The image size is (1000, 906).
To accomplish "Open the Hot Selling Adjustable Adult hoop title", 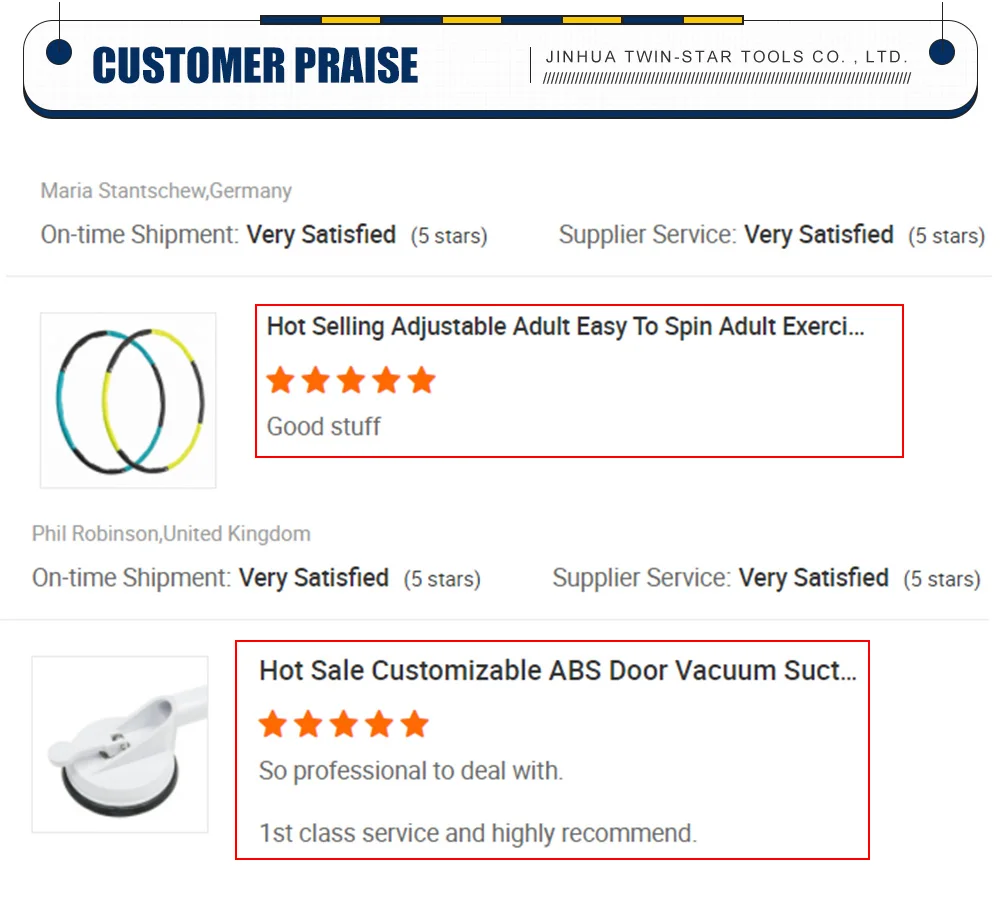I will [x=565, y=327].
